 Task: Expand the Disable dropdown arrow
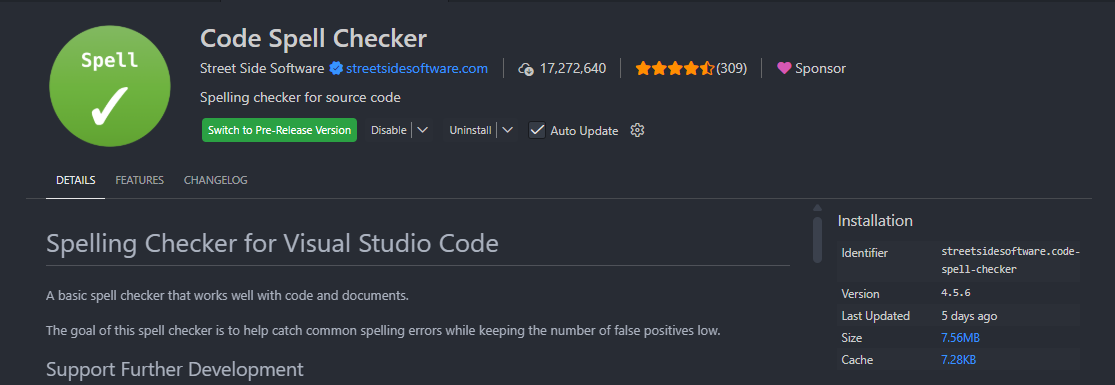tap(422, 130)
